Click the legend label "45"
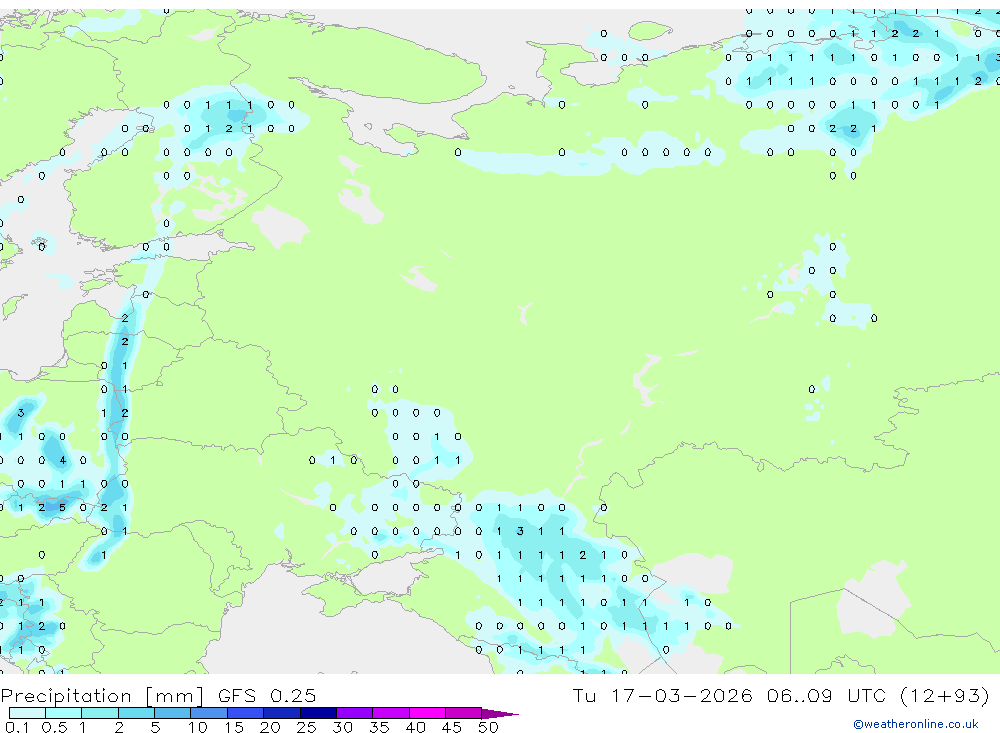Image resolution: width=1000 pixels, height=733 pixels. pos(452,727)
